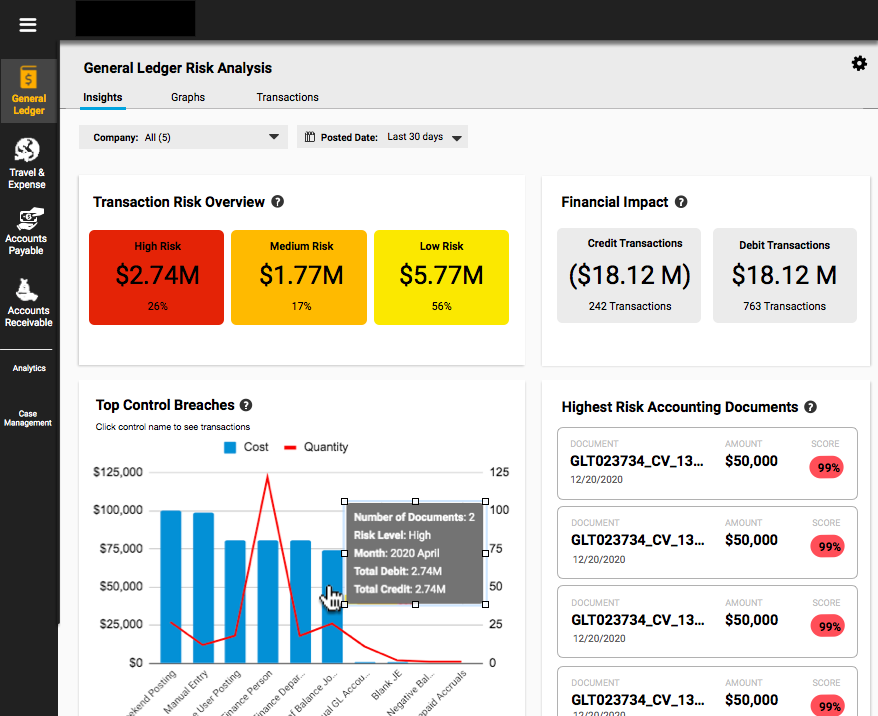Click the Number of Documents: 2 tooltip
The image size is (878, 716).
pyautogui.click(x=415, y=553)
